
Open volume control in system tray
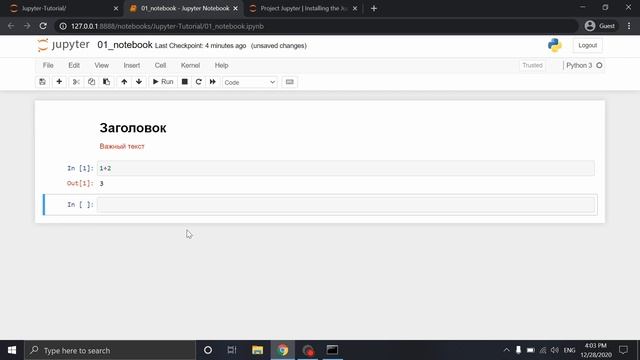click(554, 350)
